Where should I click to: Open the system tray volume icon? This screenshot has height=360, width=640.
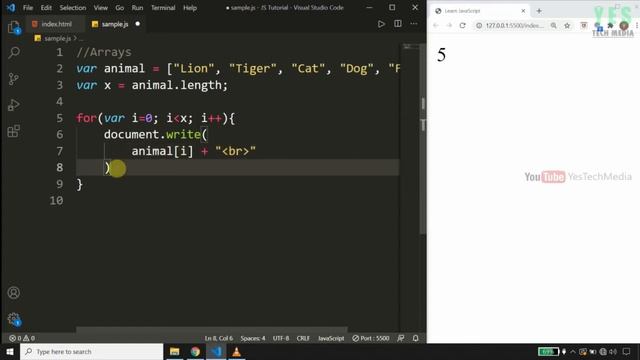click(613, 351)
